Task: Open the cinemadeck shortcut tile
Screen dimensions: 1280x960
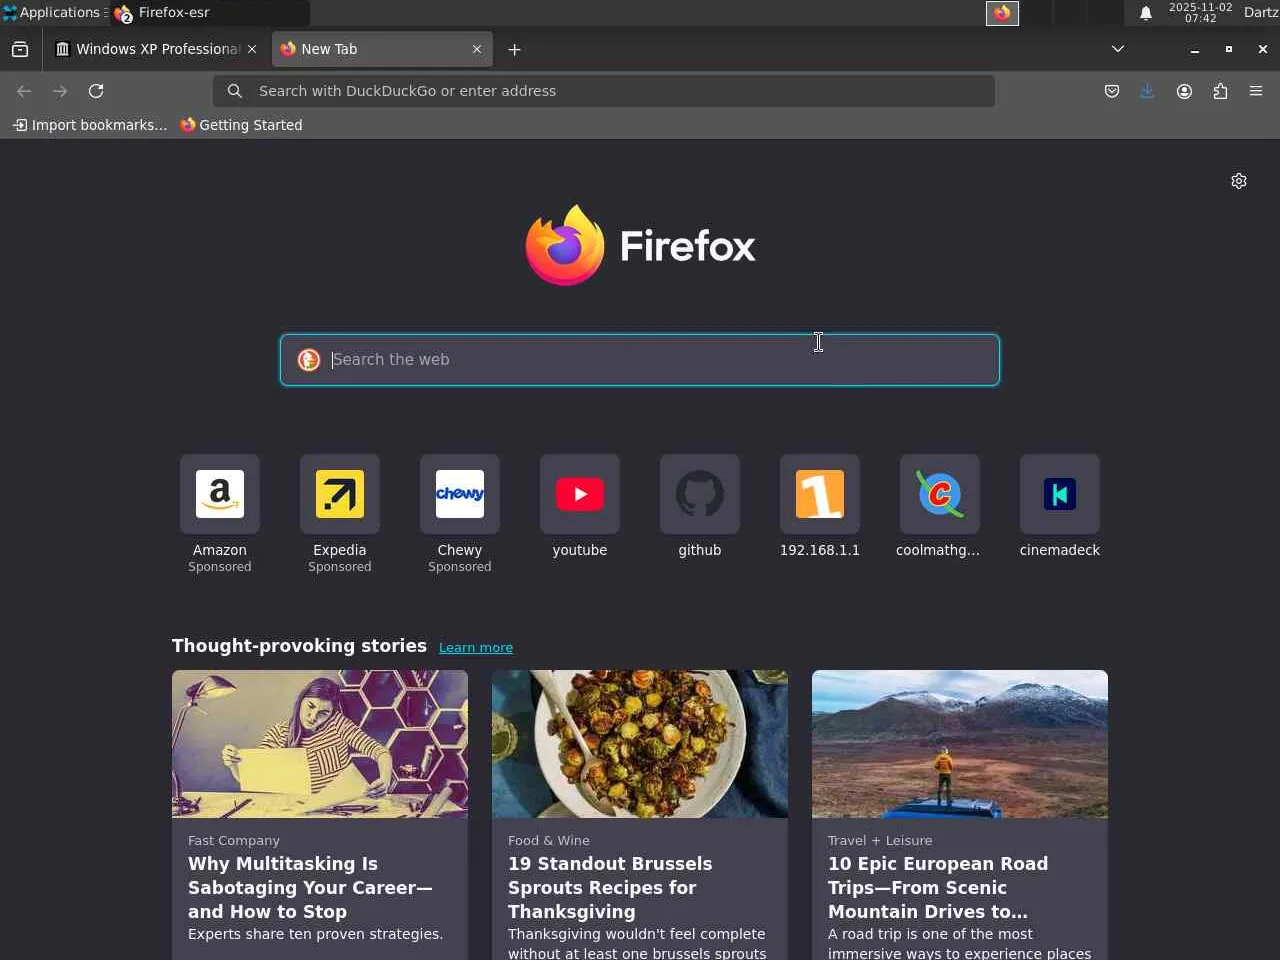Action: pyautogui.click(x=1060, y=494)
